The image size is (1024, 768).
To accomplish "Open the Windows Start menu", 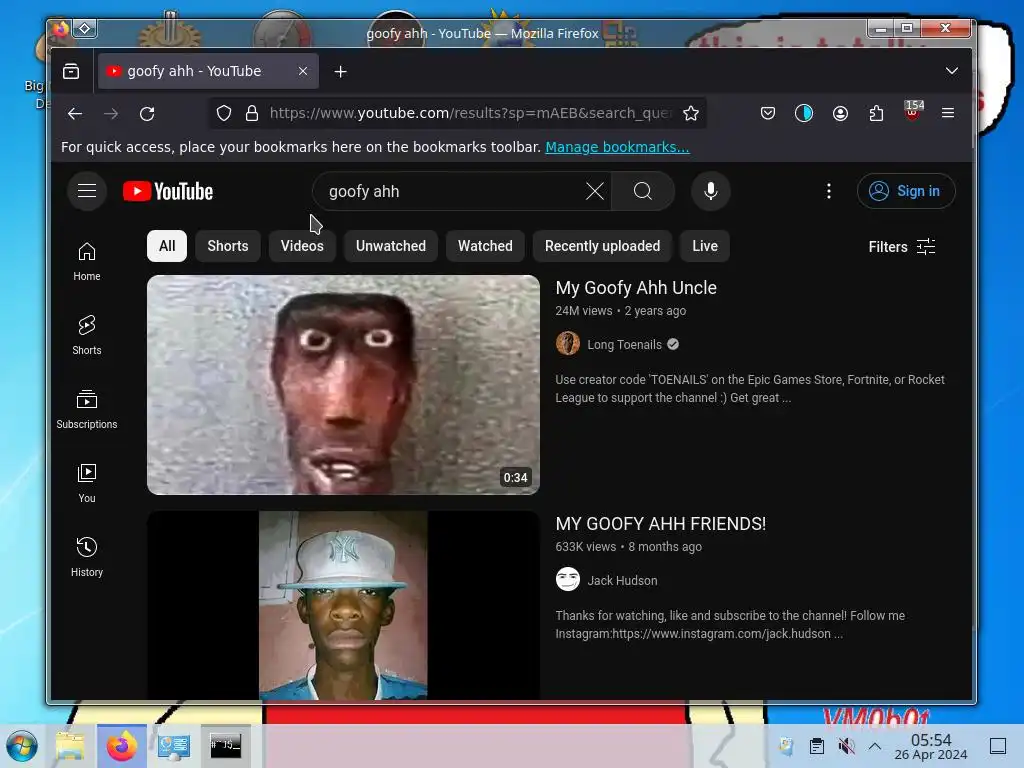I will [x=22, y=746].
